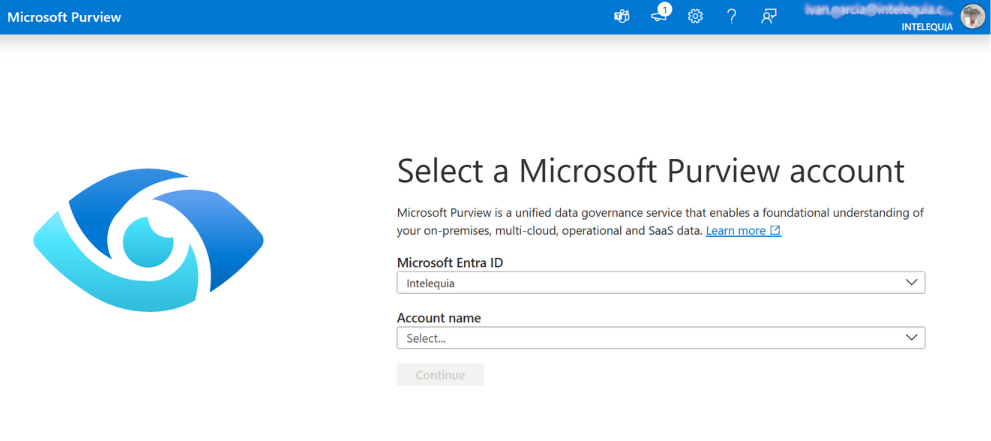This screenshot has height=441, width=991.
Task: Open the user profile avatar
Action: point(973,16)
